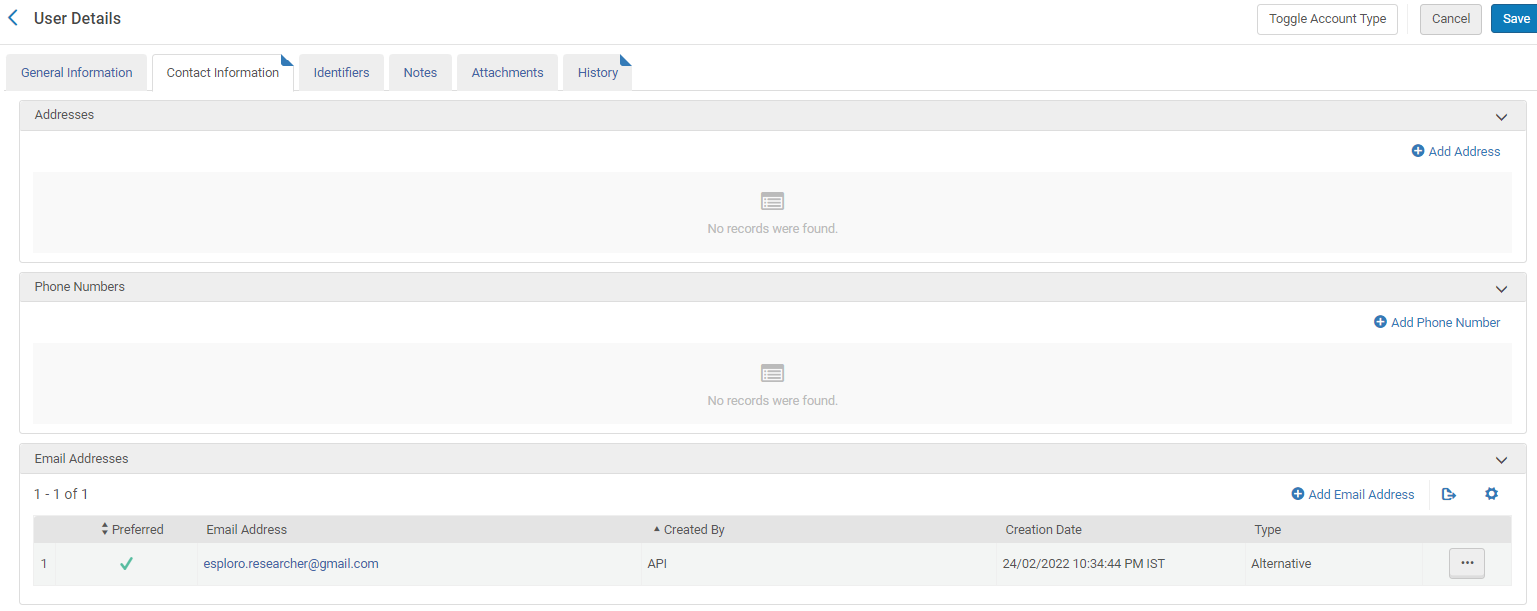Click the 24/02/2022 10:34:44 PM IST date
Screen dimensions: 1537x611
pyautogui.click(x=1083, y=564)
